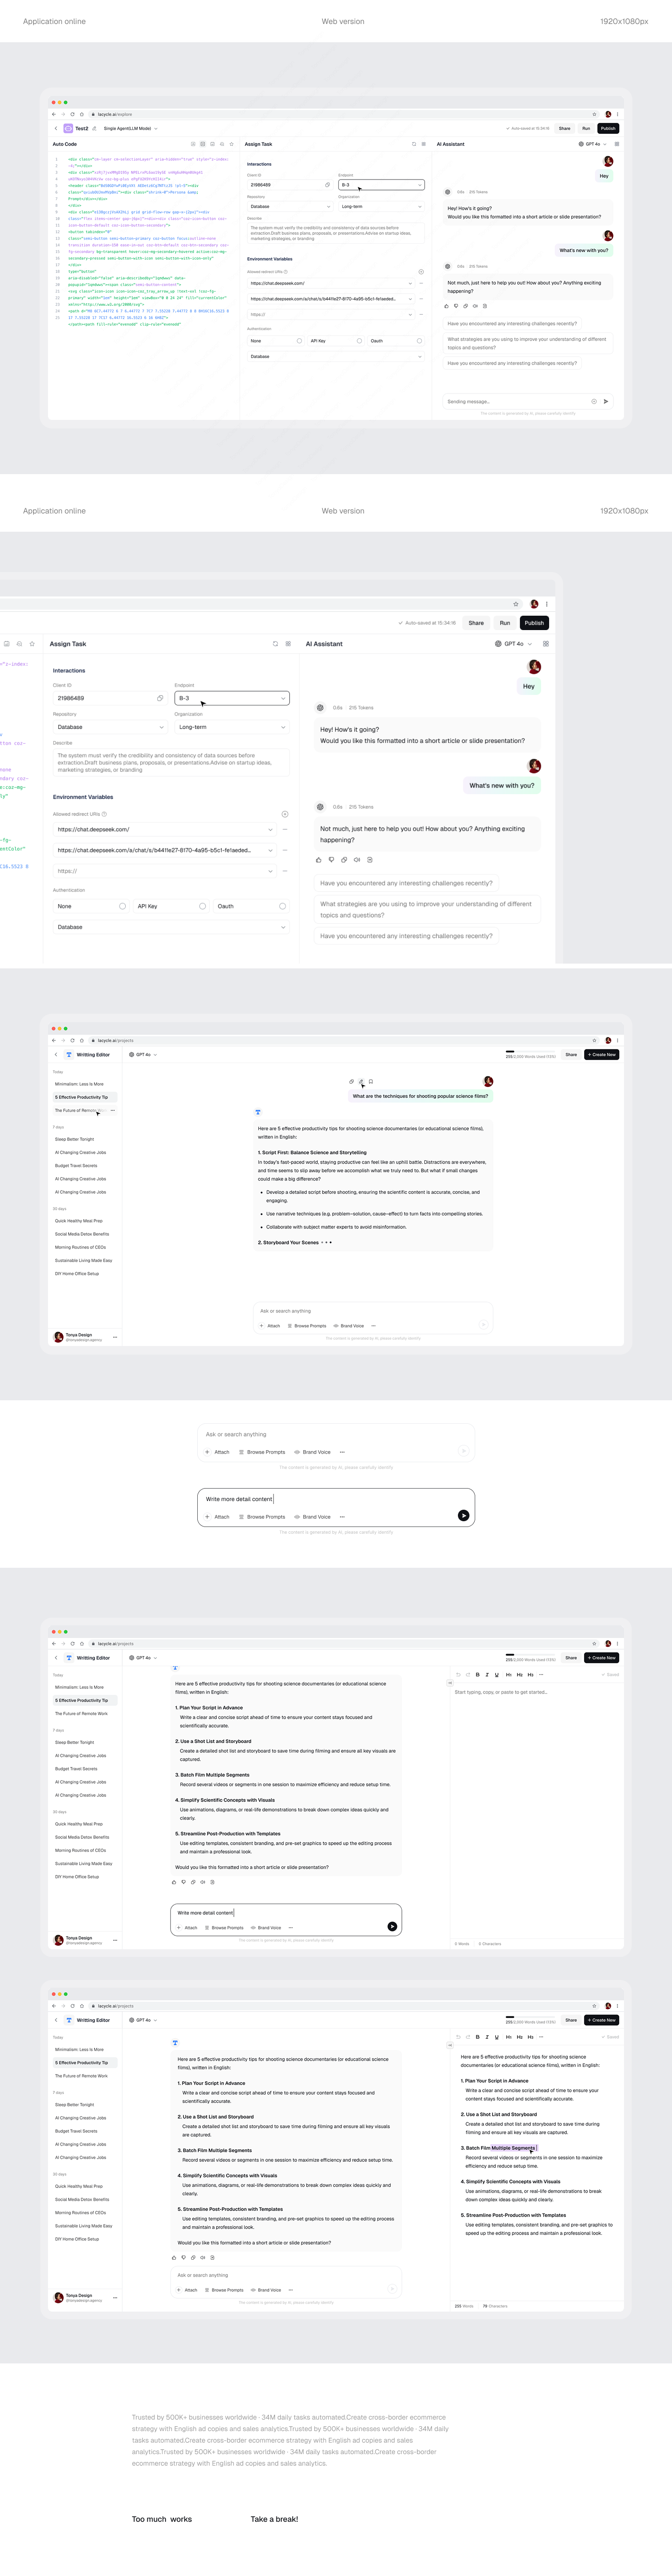Click list settings icon in enlarged Assign Task header
The image size is (672, 2576).
click(x=288, y=644)
